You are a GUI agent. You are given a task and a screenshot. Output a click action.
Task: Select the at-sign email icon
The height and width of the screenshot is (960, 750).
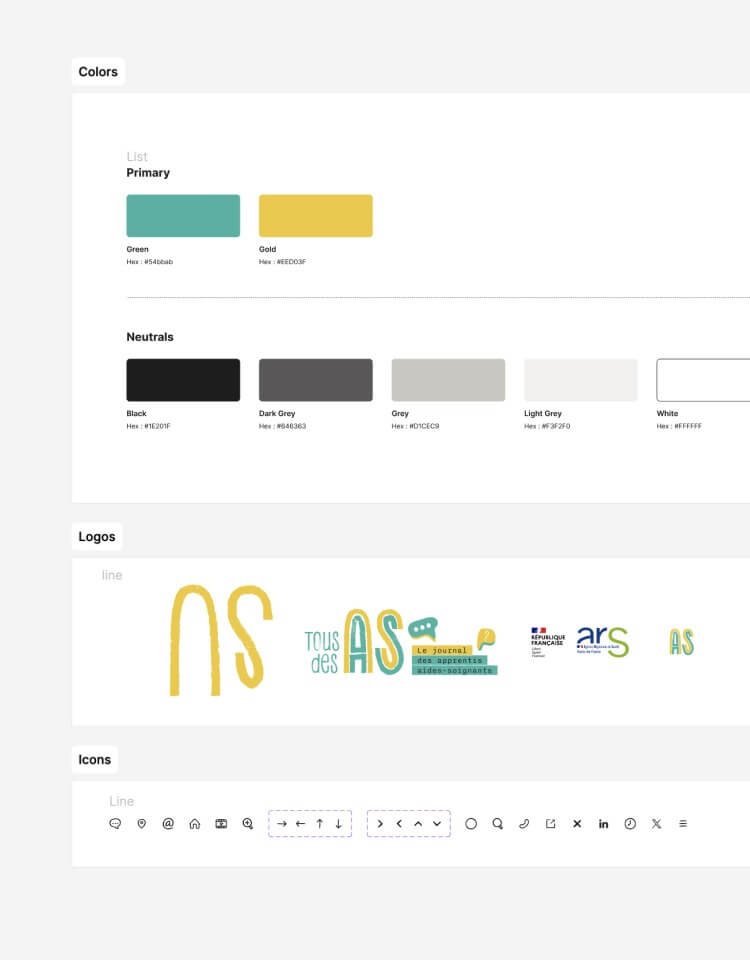[x=168, y=823]
